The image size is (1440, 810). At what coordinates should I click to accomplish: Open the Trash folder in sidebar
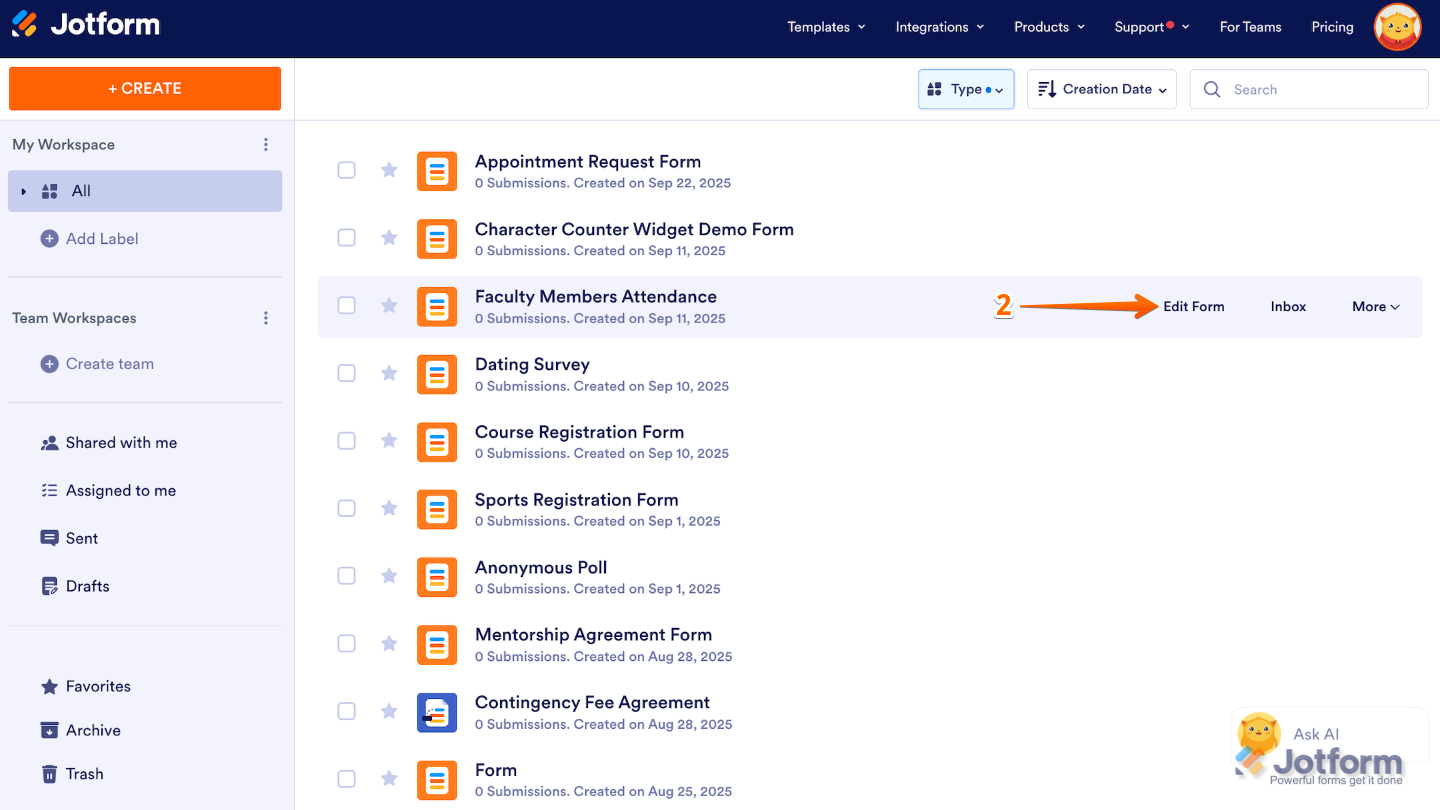(x=84, y=774)
